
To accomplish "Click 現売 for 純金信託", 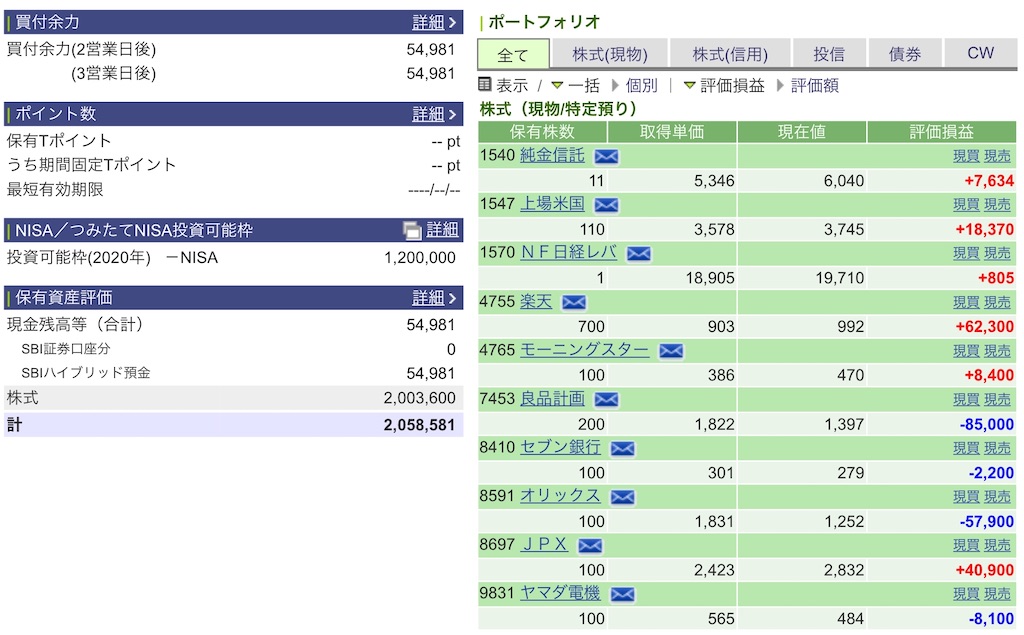I will pos(997,156).
